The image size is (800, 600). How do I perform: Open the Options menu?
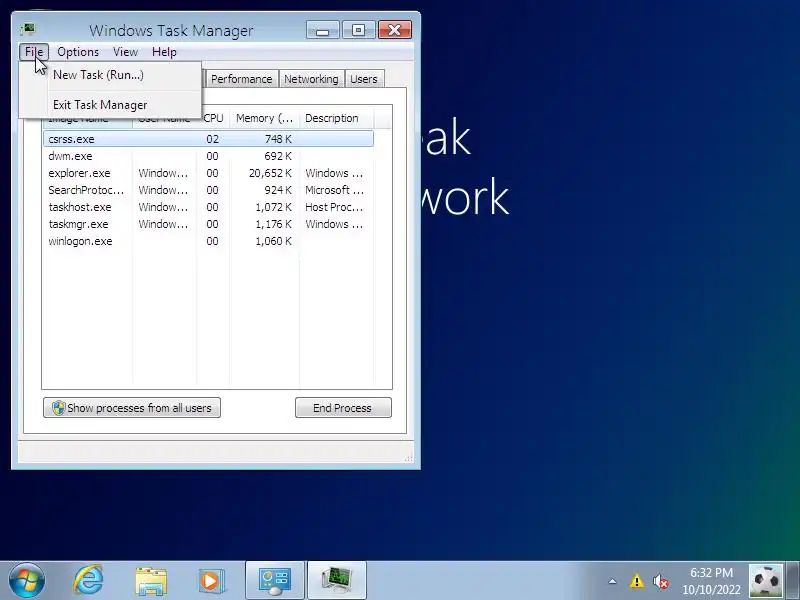click(78, 52)
